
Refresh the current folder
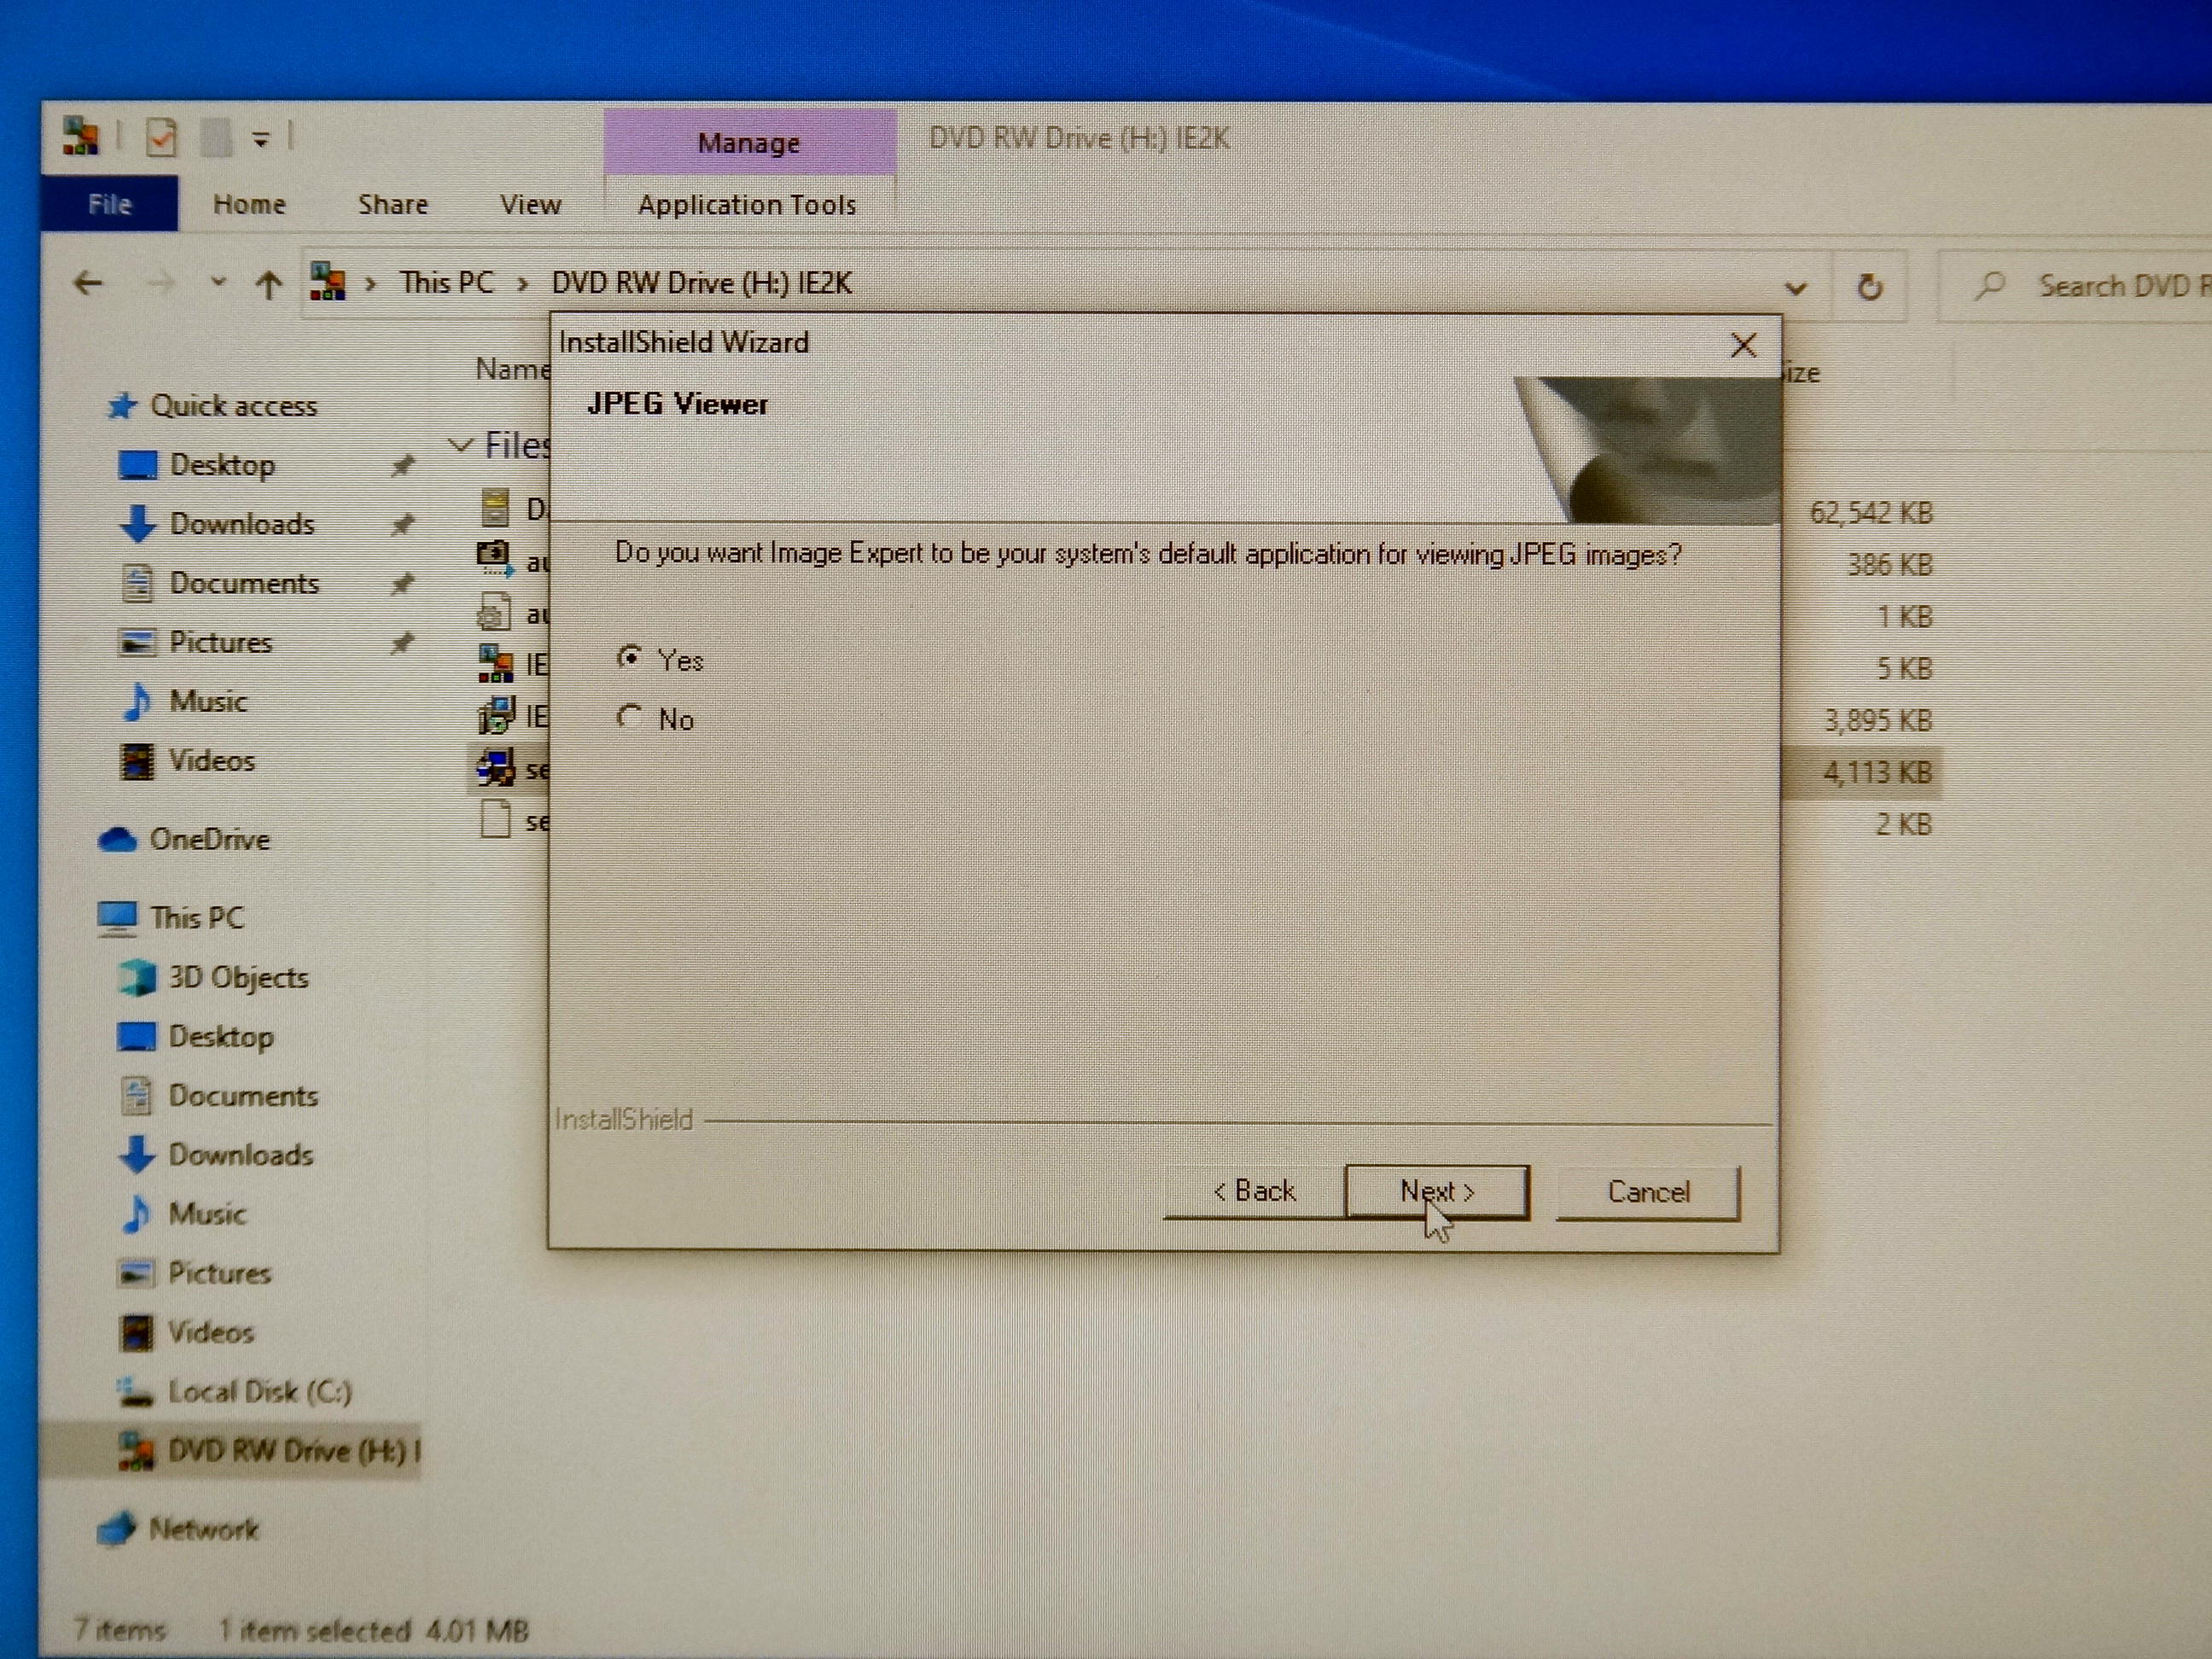click(x=1868, y=288)
